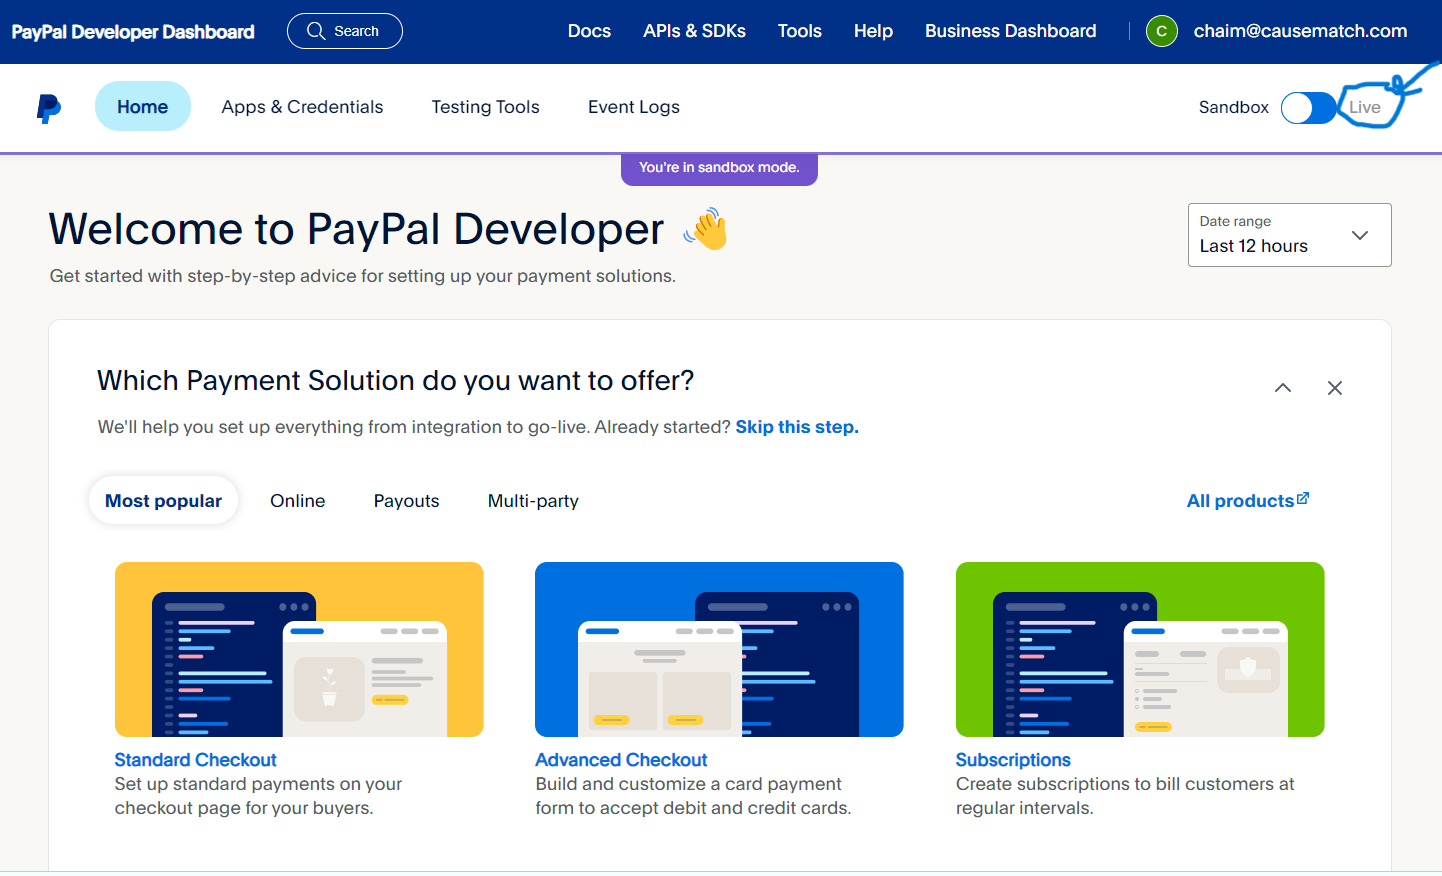Go to Apps & Credentials tab
The height and width of the screenshot is (876, 1442).
(x=302, y=107)
